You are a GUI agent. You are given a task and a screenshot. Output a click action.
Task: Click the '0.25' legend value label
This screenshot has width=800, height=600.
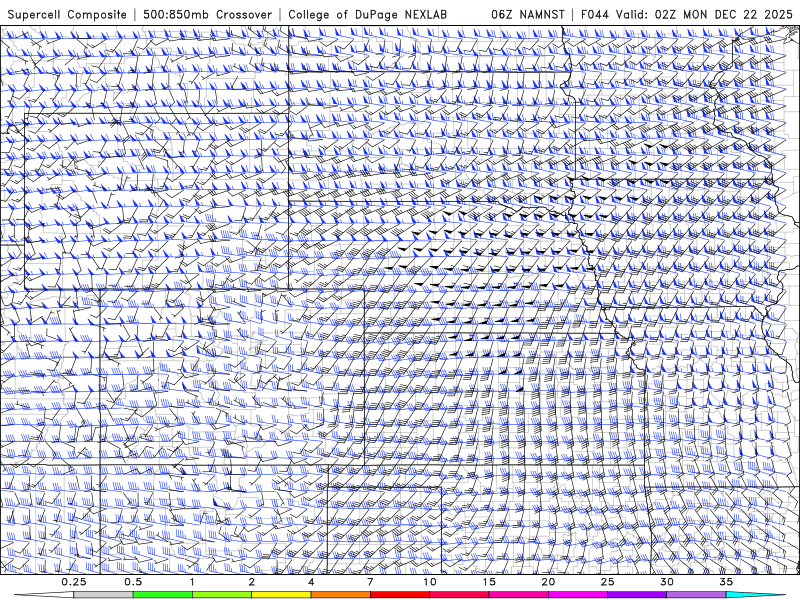point(74,582)
